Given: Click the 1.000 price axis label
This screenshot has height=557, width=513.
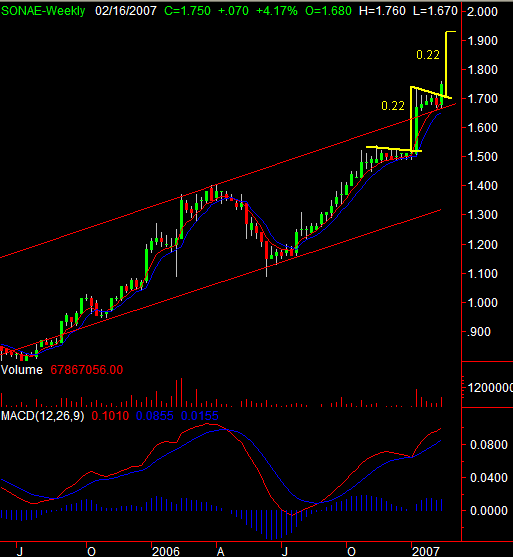Looking at the screenshot, I should [482, 303].
